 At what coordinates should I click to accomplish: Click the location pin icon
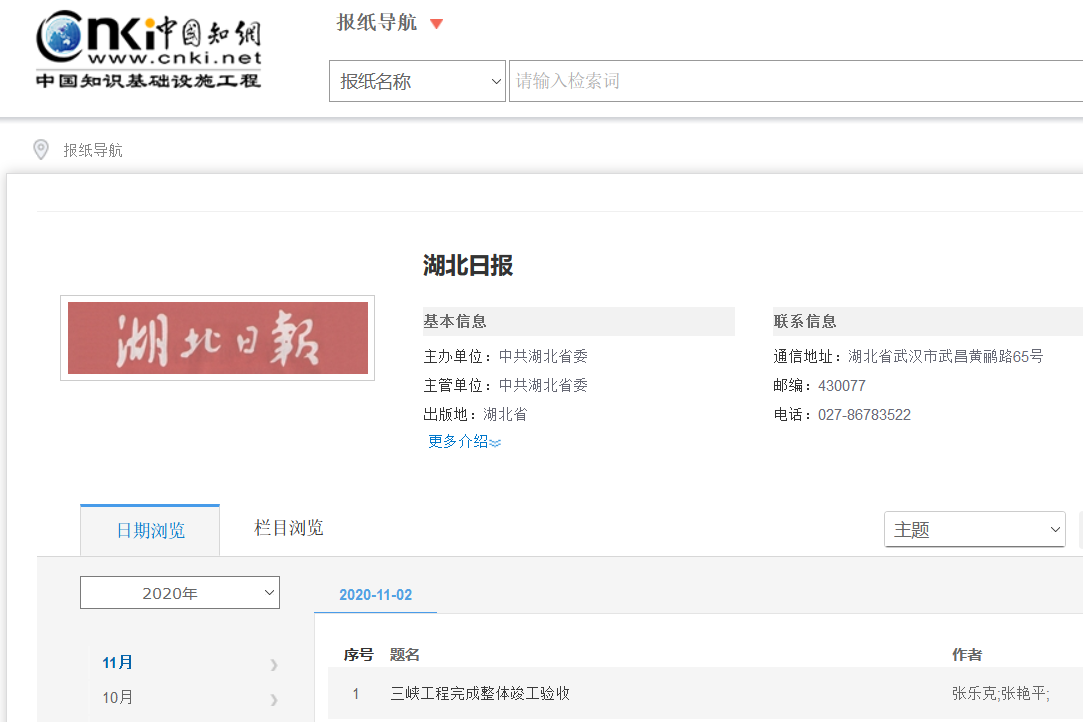coord(41,150)
